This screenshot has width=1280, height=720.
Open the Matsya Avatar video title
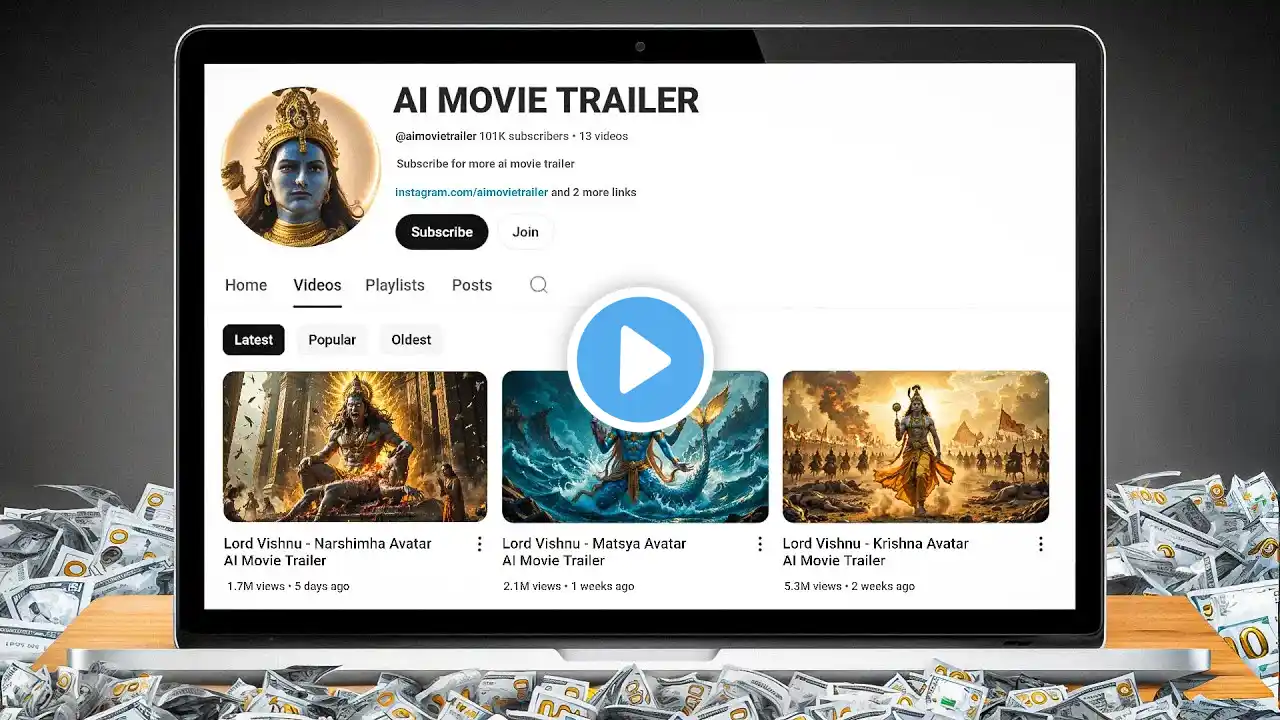(594, 552)
